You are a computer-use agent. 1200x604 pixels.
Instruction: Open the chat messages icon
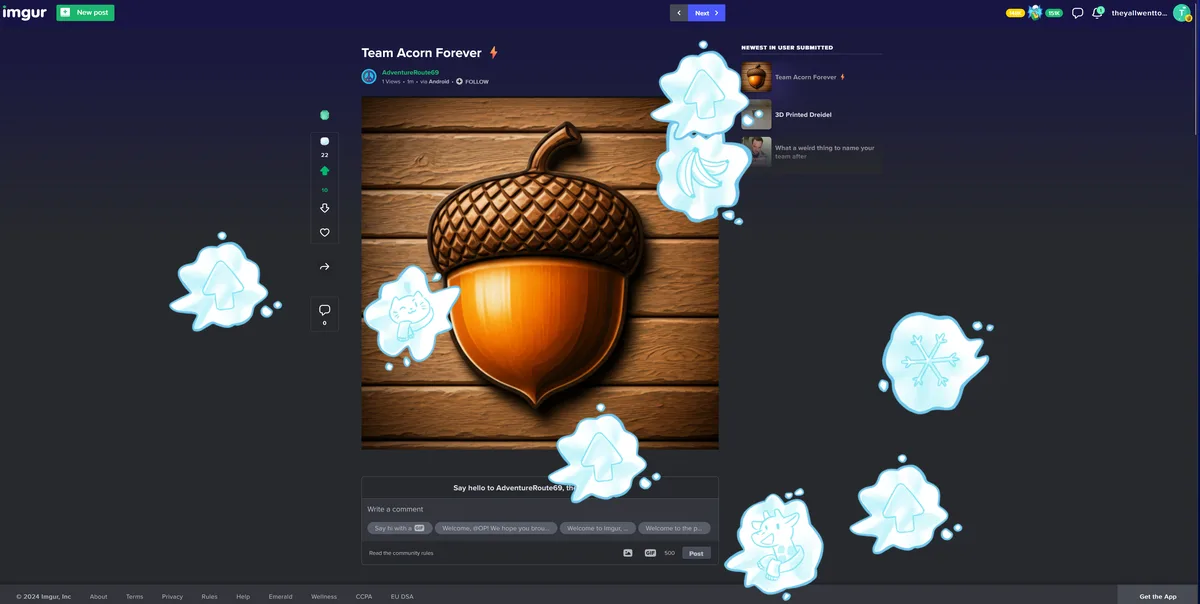pyautogui.click(x=1077, y=13)
